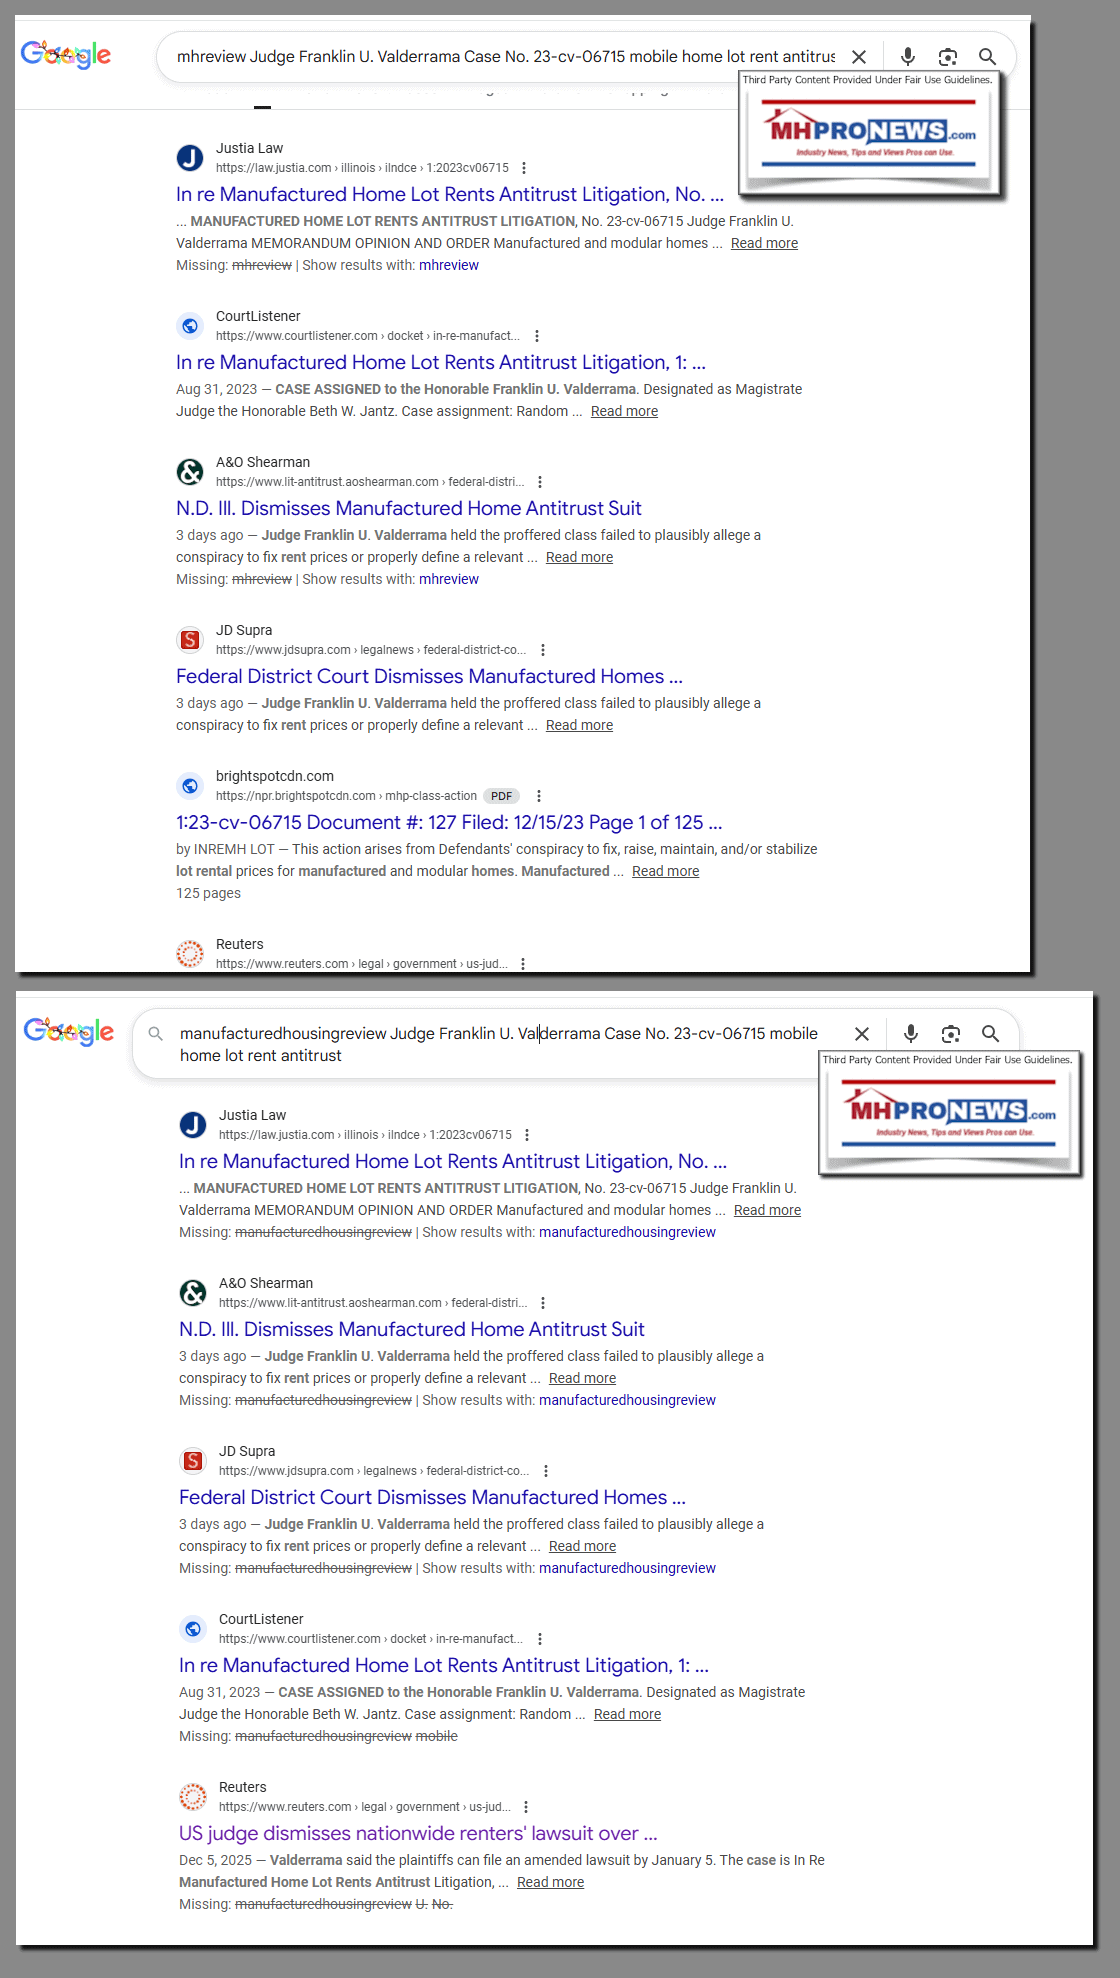
Task: Click the bottom search input field text
Action: click(x=498, y=1044)
